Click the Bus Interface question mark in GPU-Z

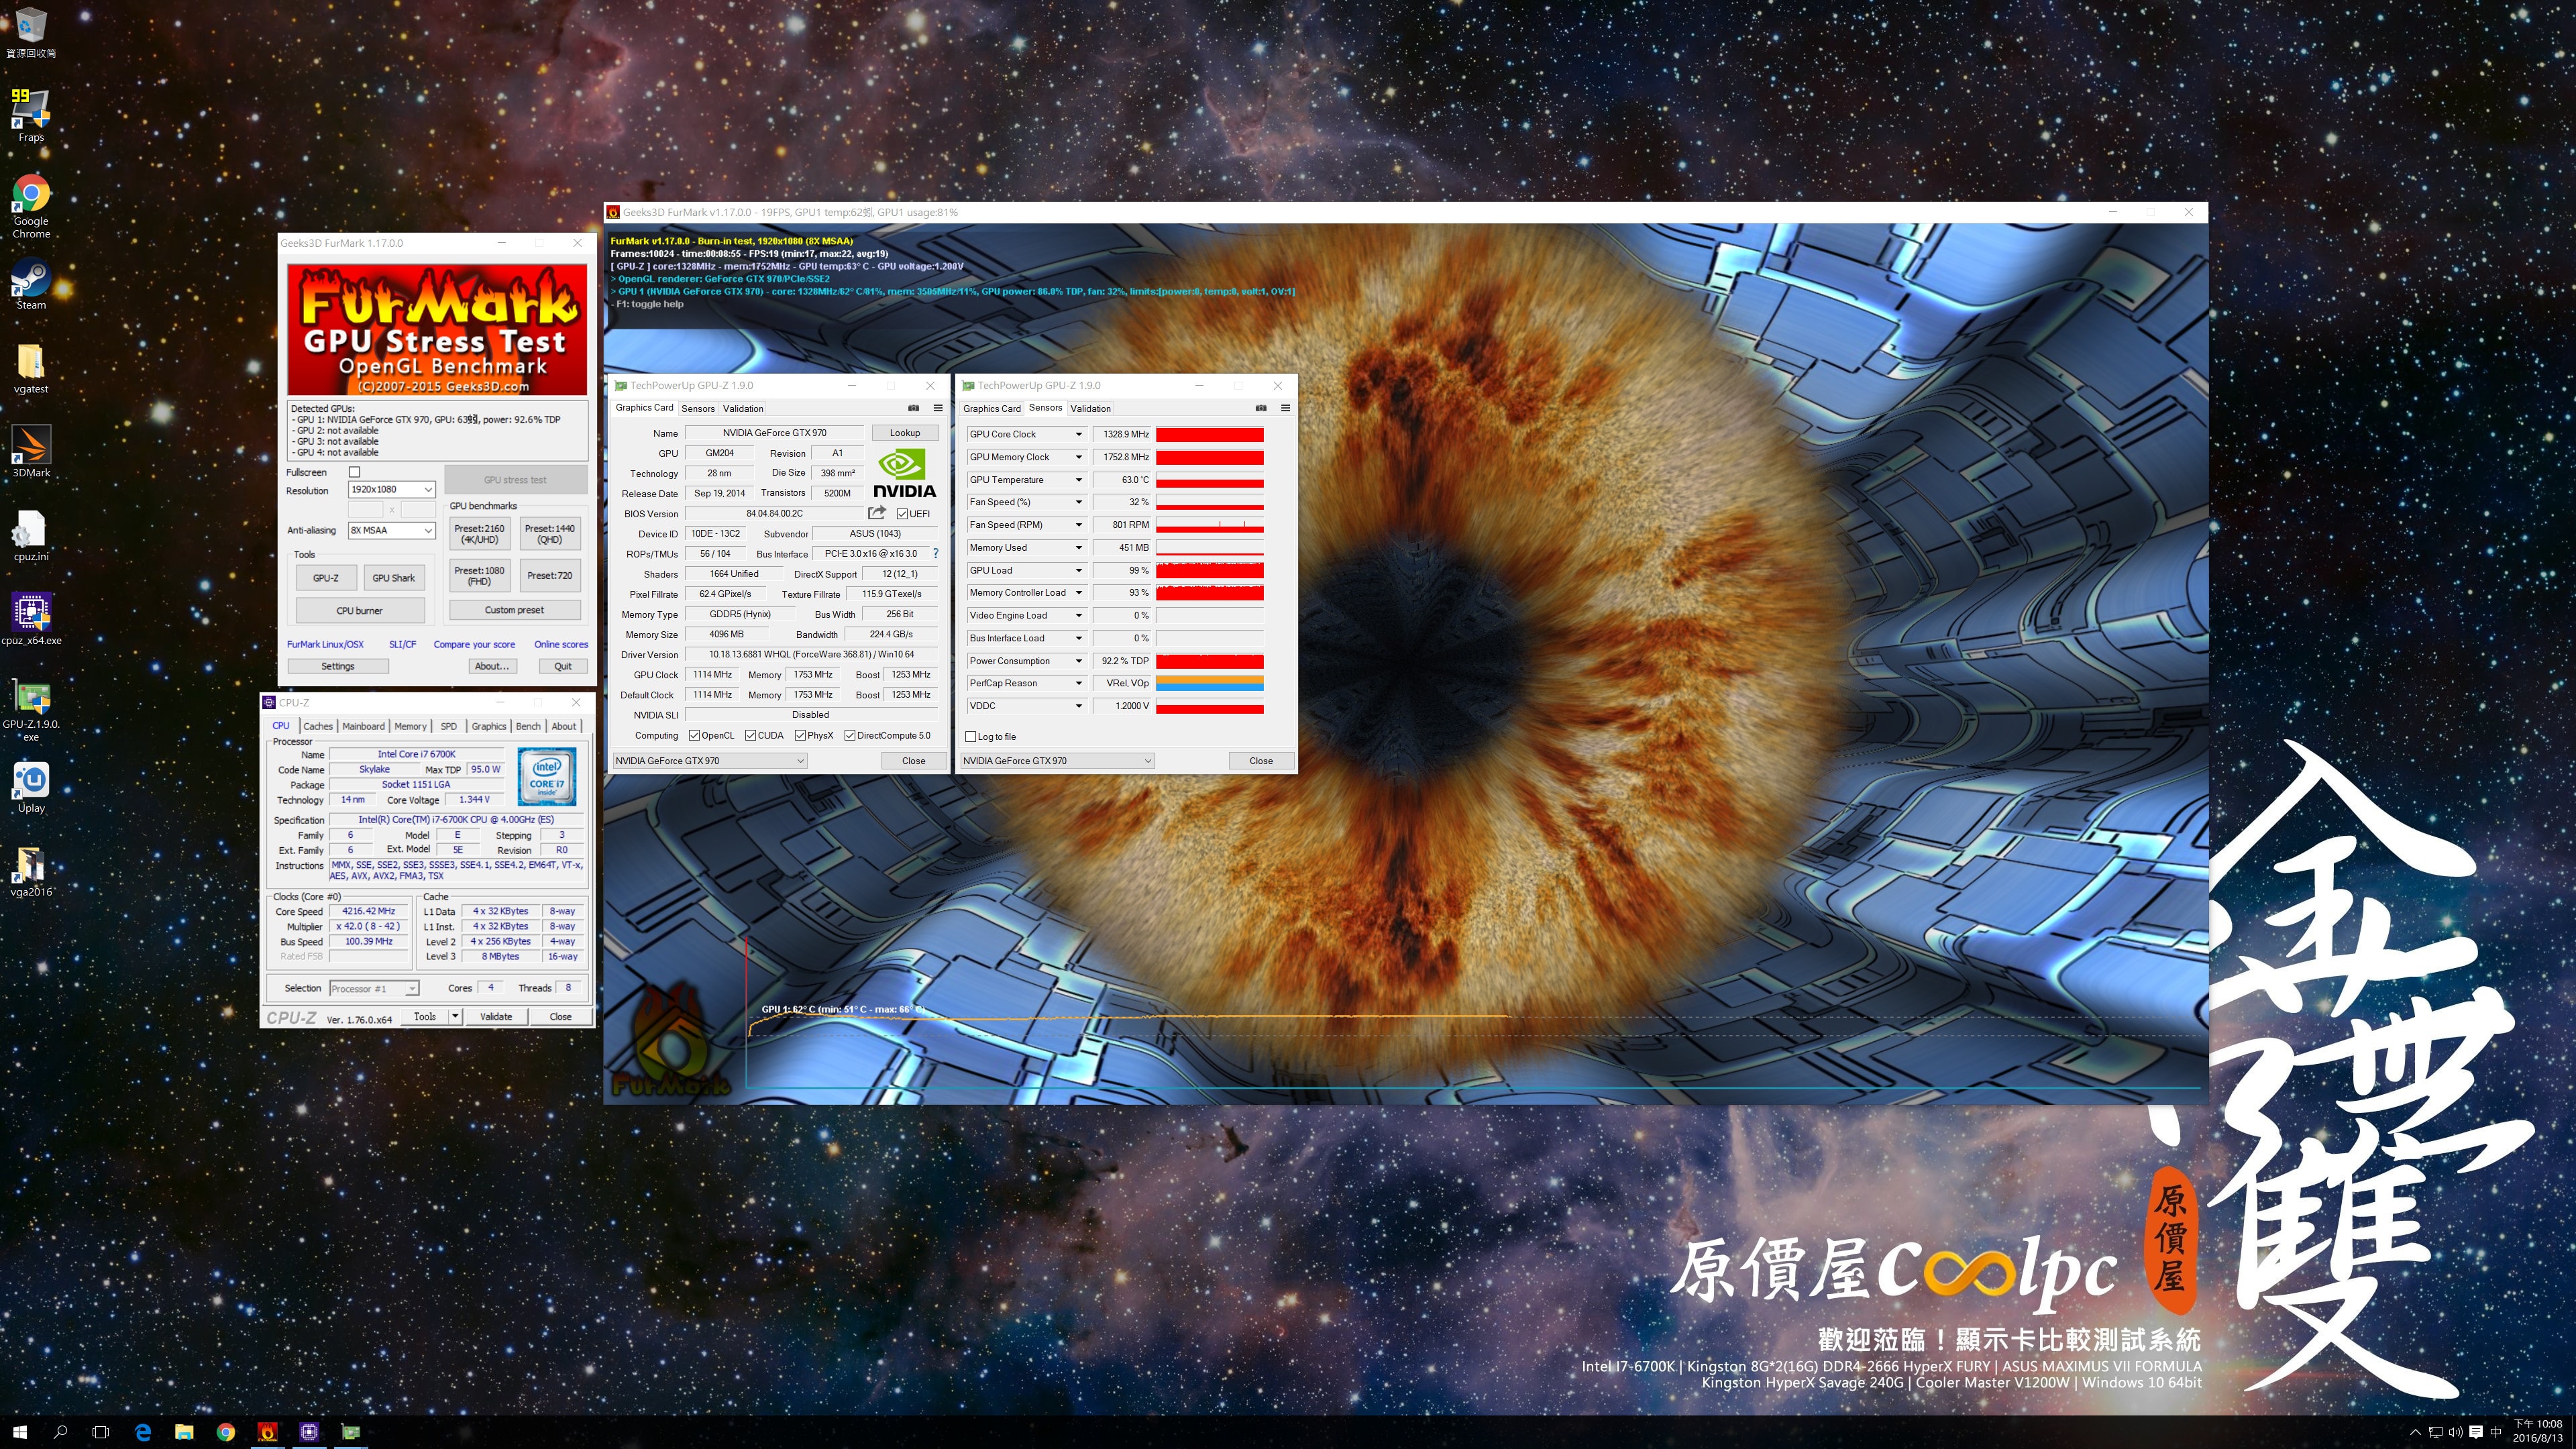coord(936,554)
